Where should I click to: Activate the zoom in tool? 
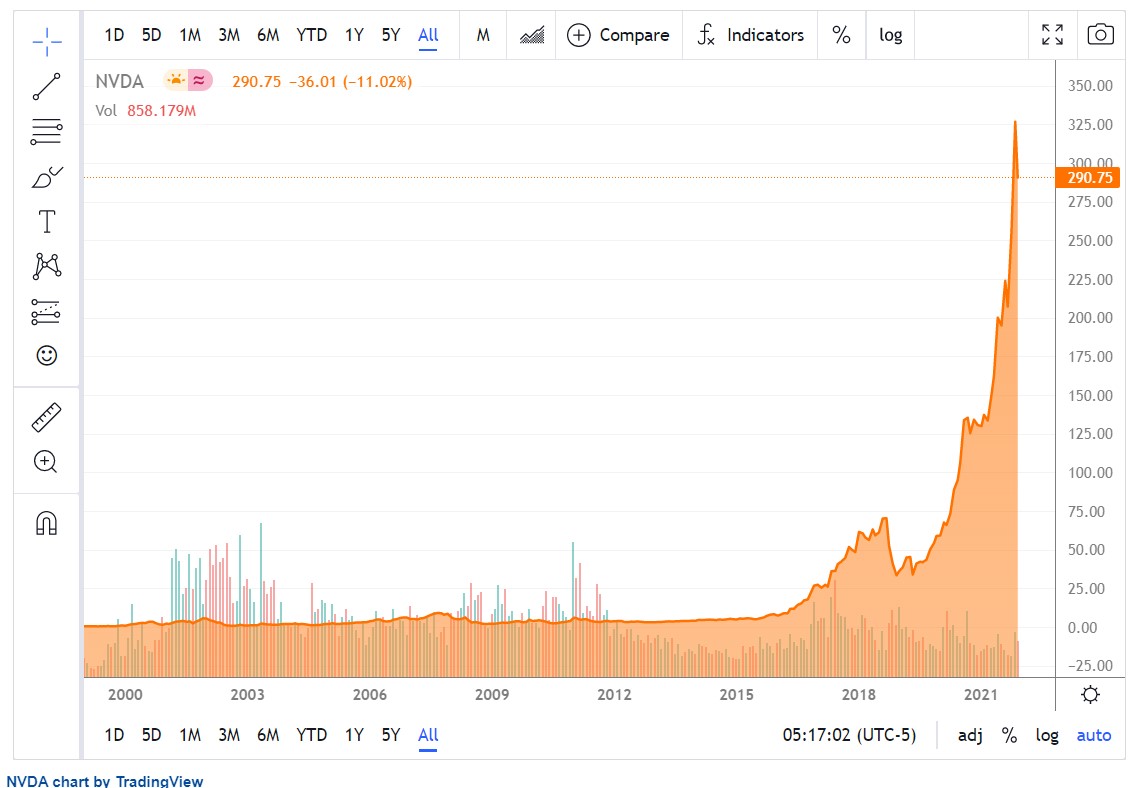(45, 462)
